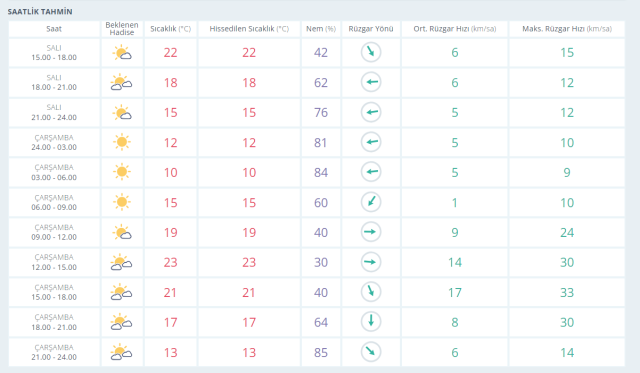Select the ÇARŞAMBA 09.00 - 12.00 time cell
This screenshot has height=373, width=640.
pos(54,232)
